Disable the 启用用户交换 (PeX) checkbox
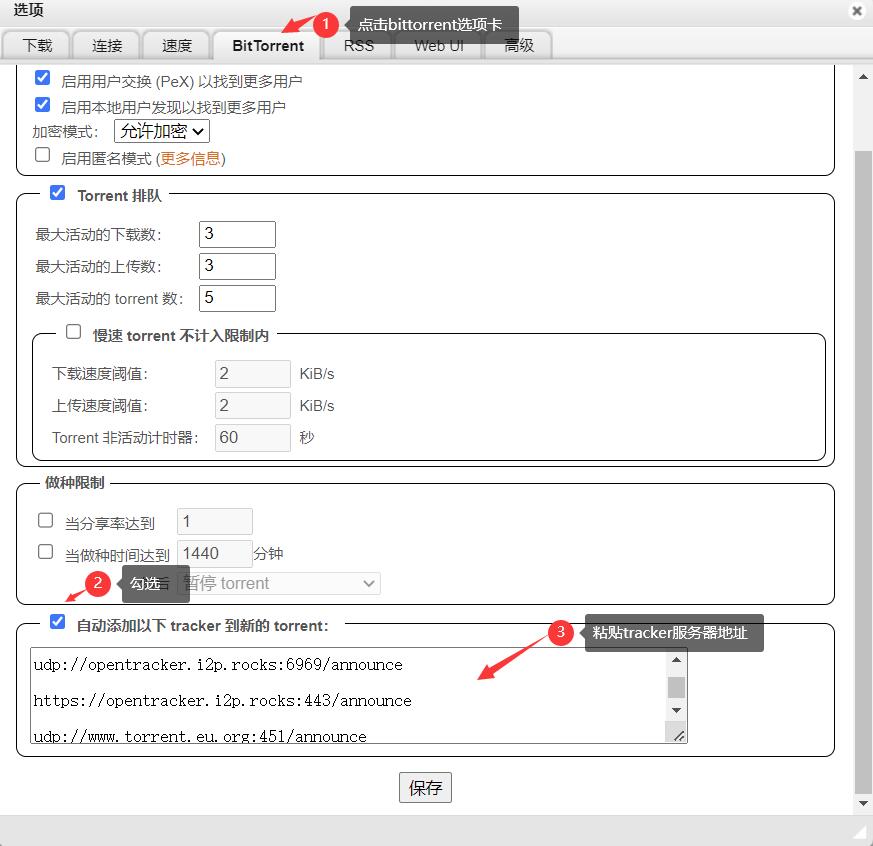Viewport: 873px width, 846px height. (42, 77)
